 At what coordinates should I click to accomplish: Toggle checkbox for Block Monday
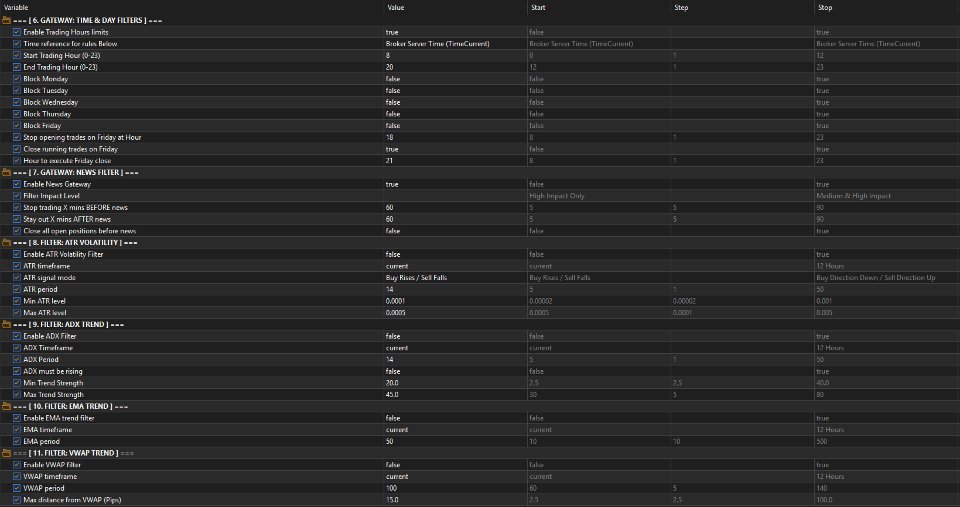coord(17,79)
